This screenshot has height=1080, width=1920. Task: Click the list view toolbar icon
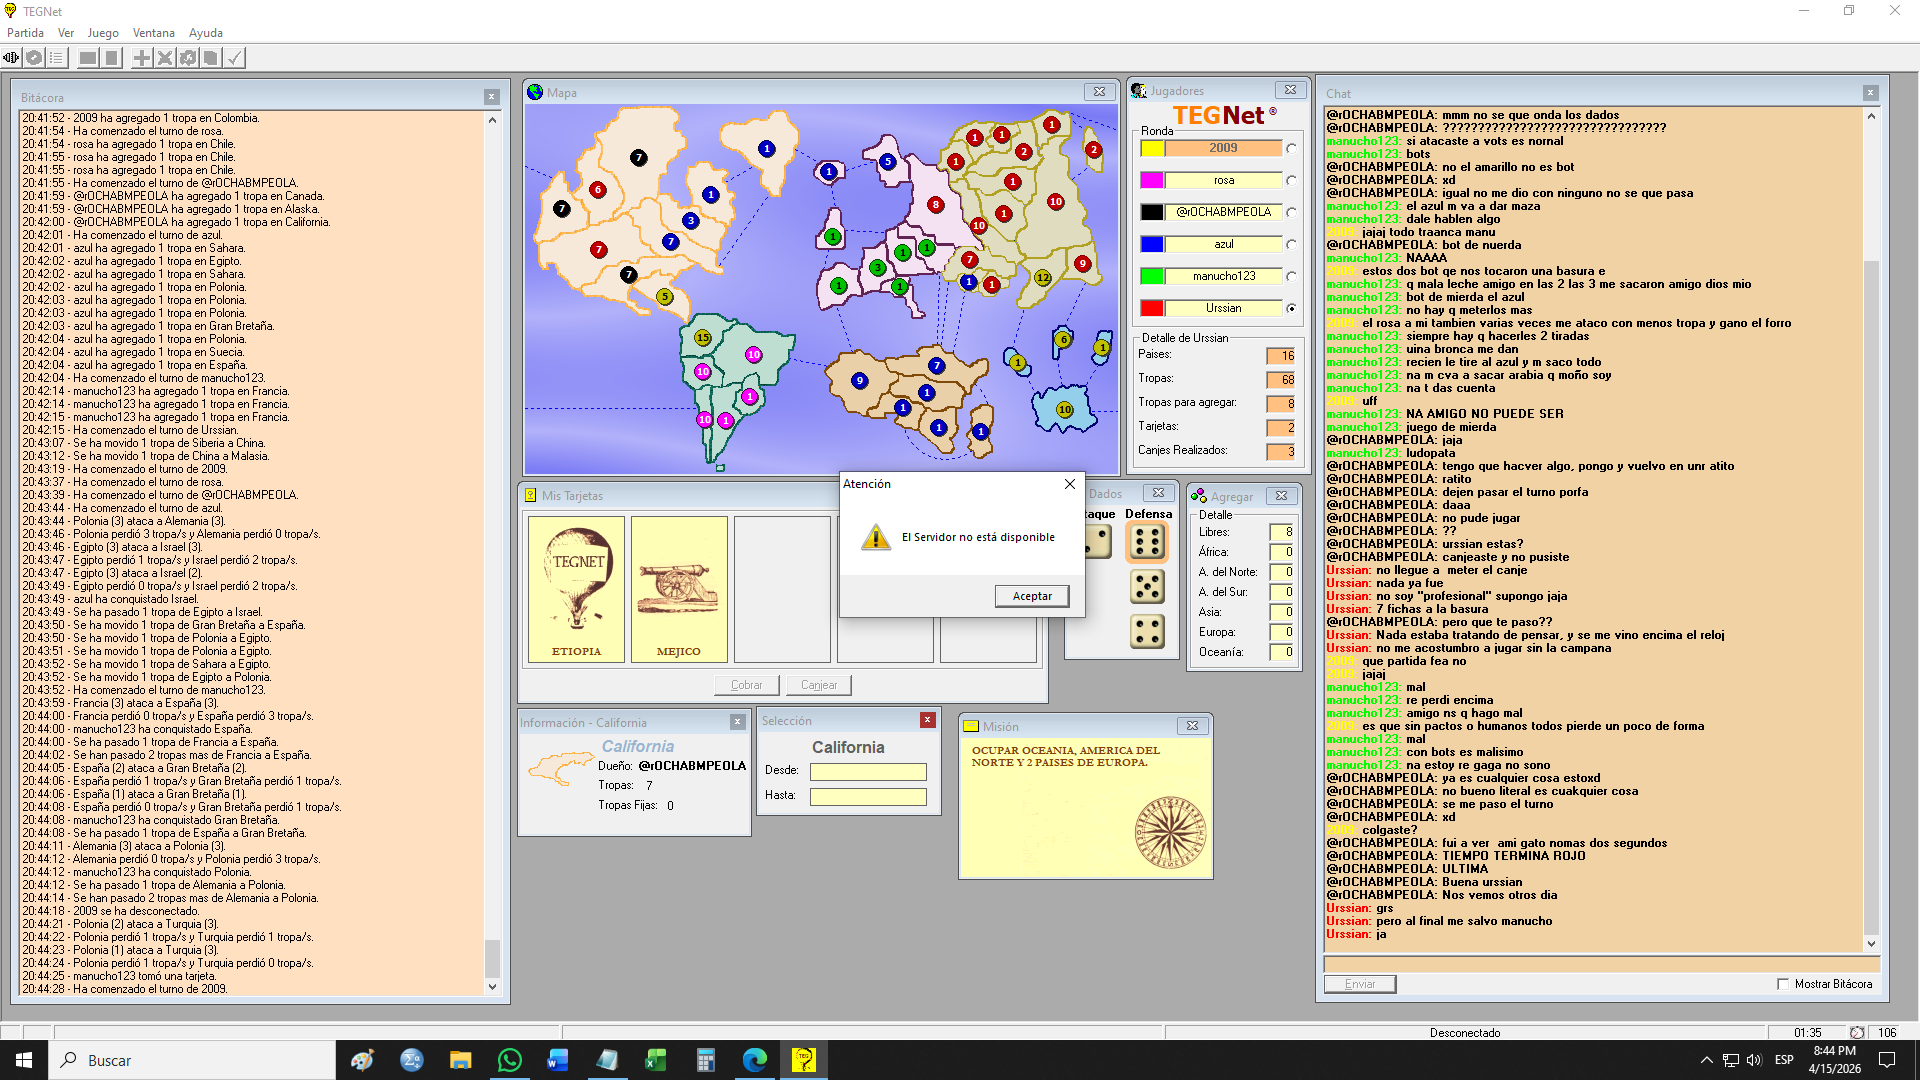pos(57,58)
